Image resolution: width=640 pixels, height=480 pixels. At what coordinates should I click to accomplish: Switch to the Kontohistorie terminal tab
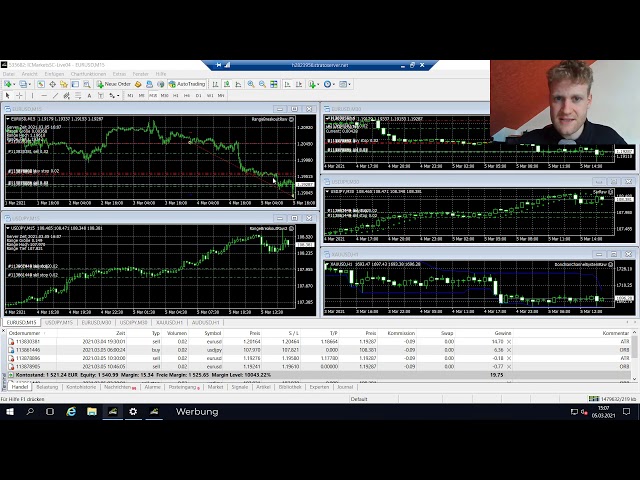tap(80, 385)
